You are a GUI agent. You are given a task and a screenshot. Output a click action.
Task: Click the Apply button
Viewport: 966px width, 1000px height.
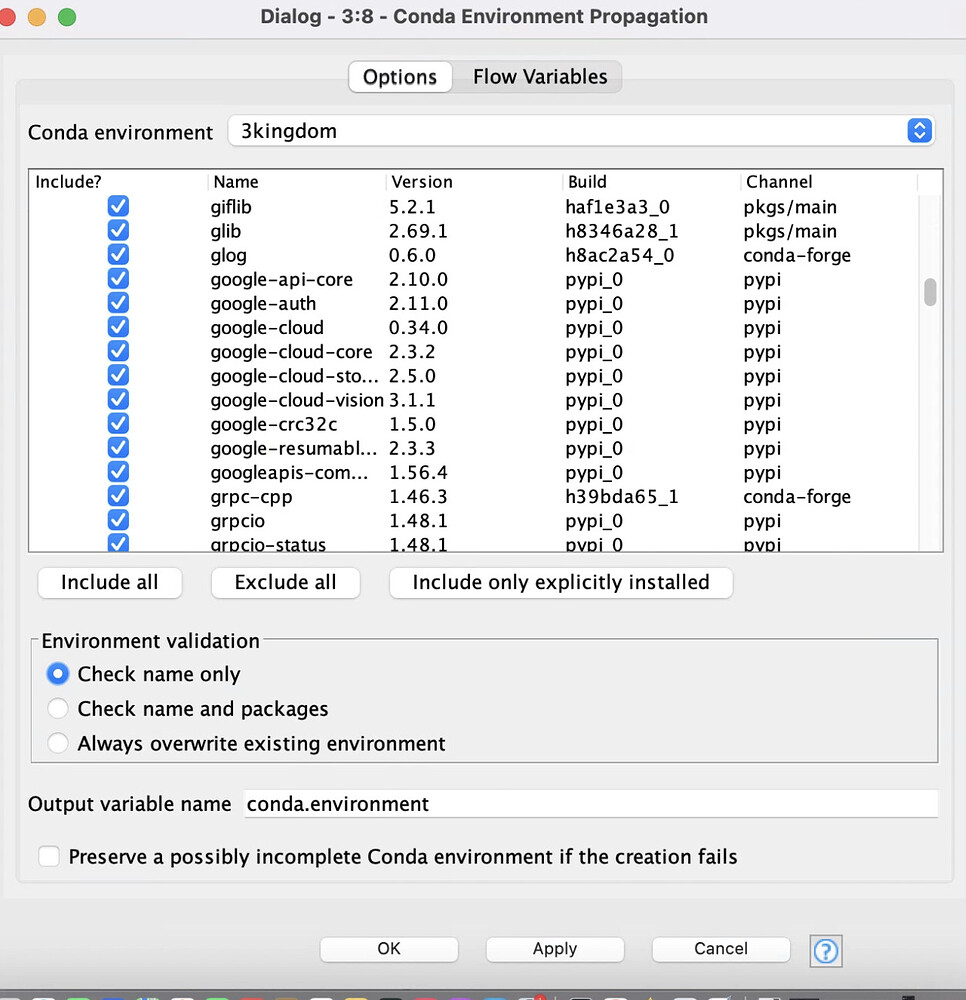click(x=554, y=949)
